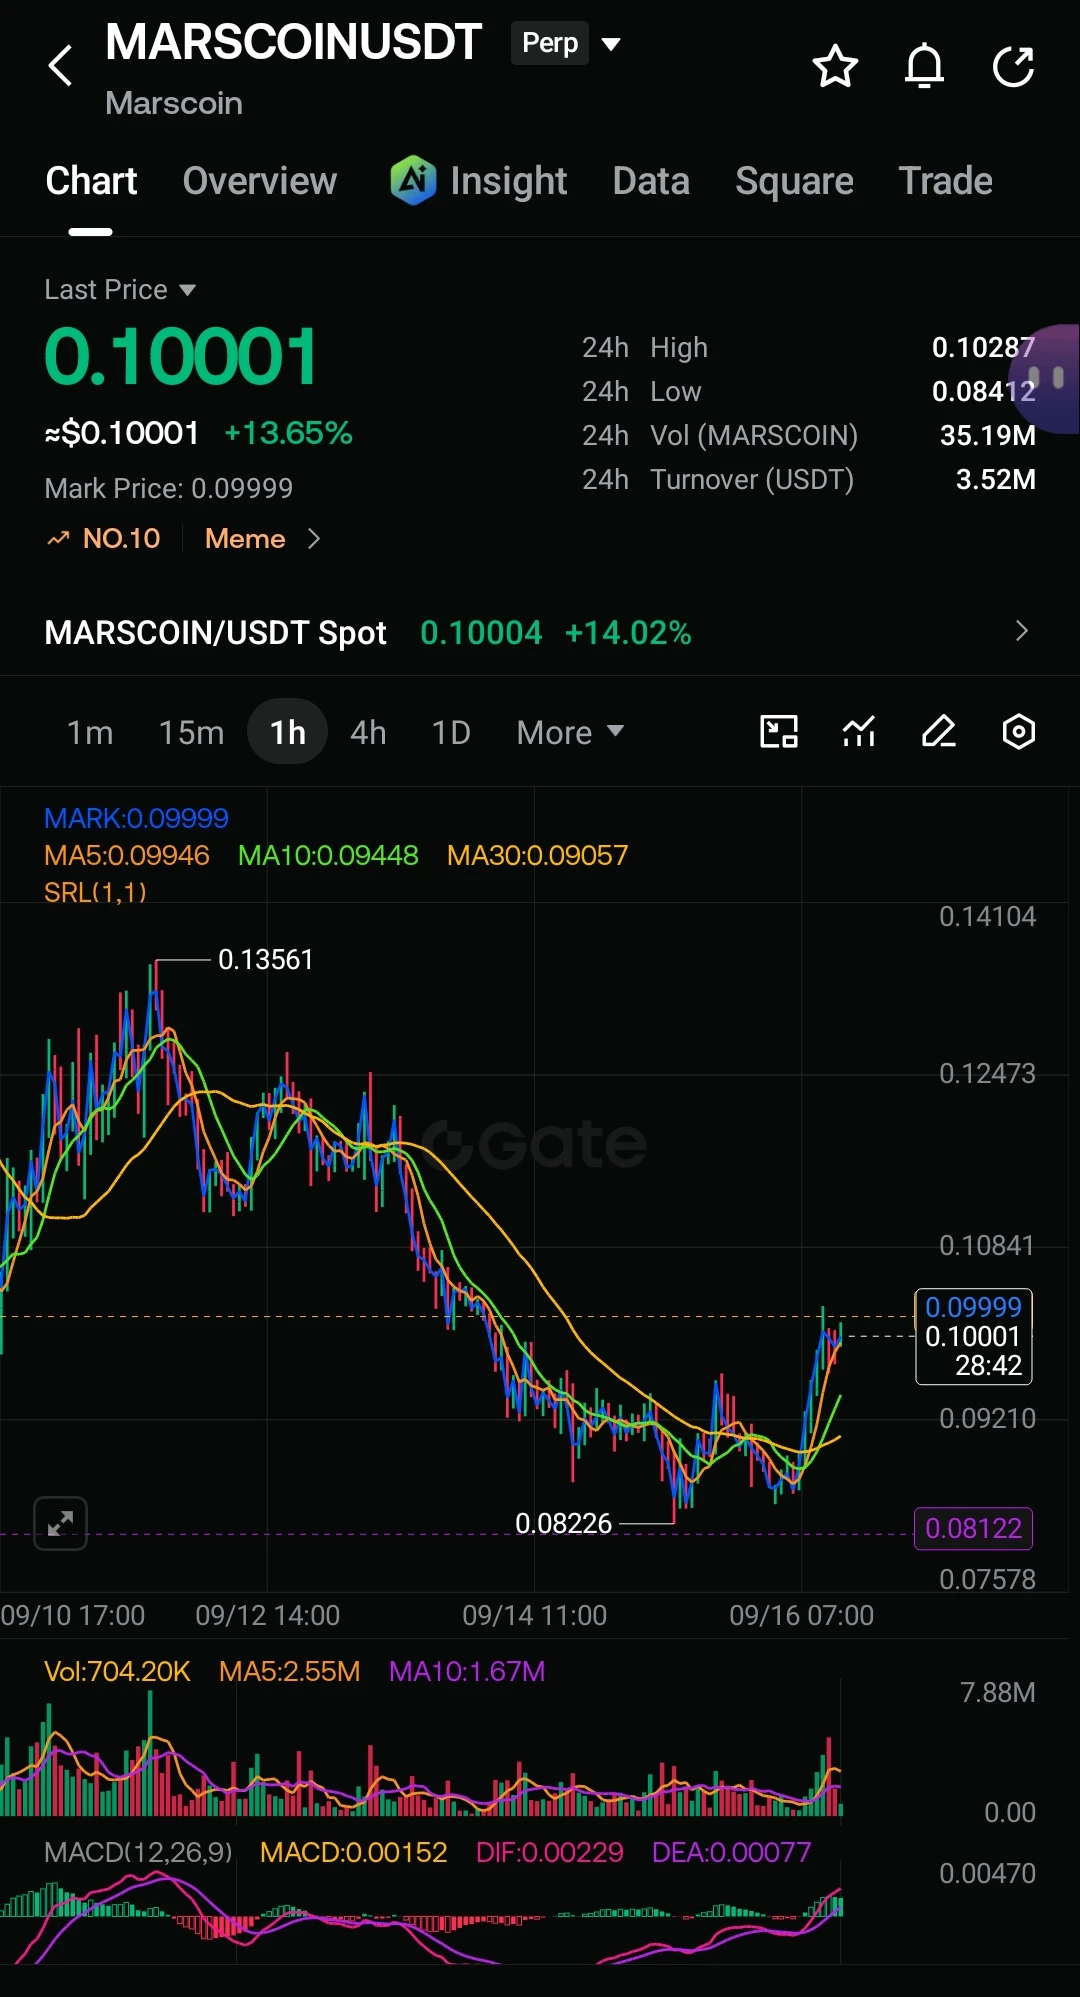Tap the Meme category link
The image size is (1080, 1997).
point(245,539)
